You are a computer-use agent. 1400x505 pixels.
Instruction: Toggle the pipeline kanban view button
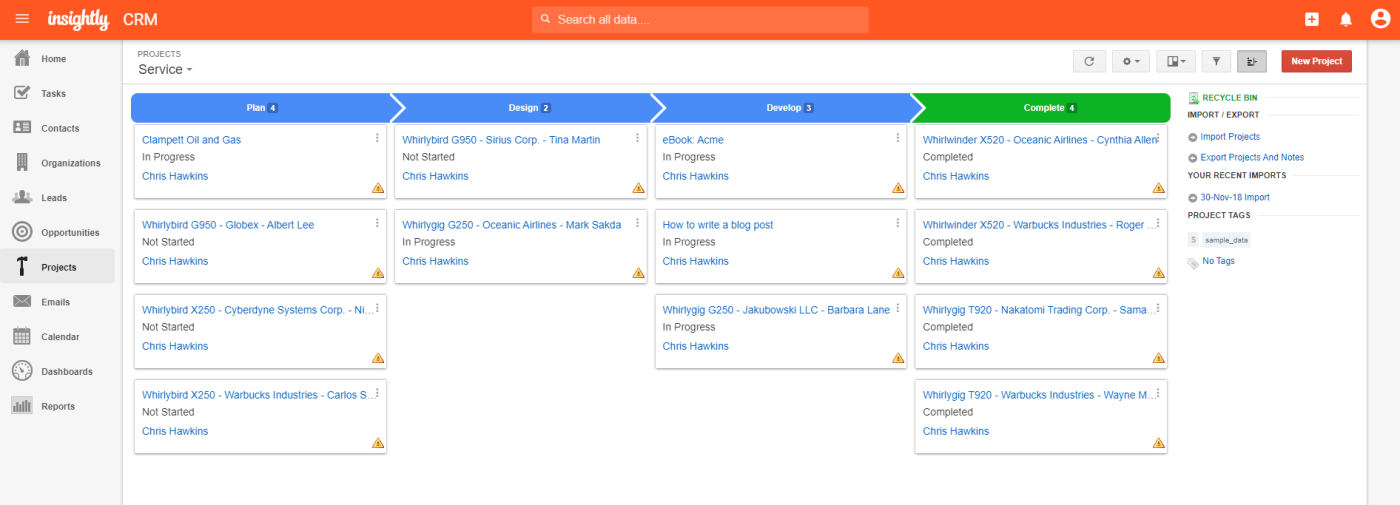[1252, 61]
